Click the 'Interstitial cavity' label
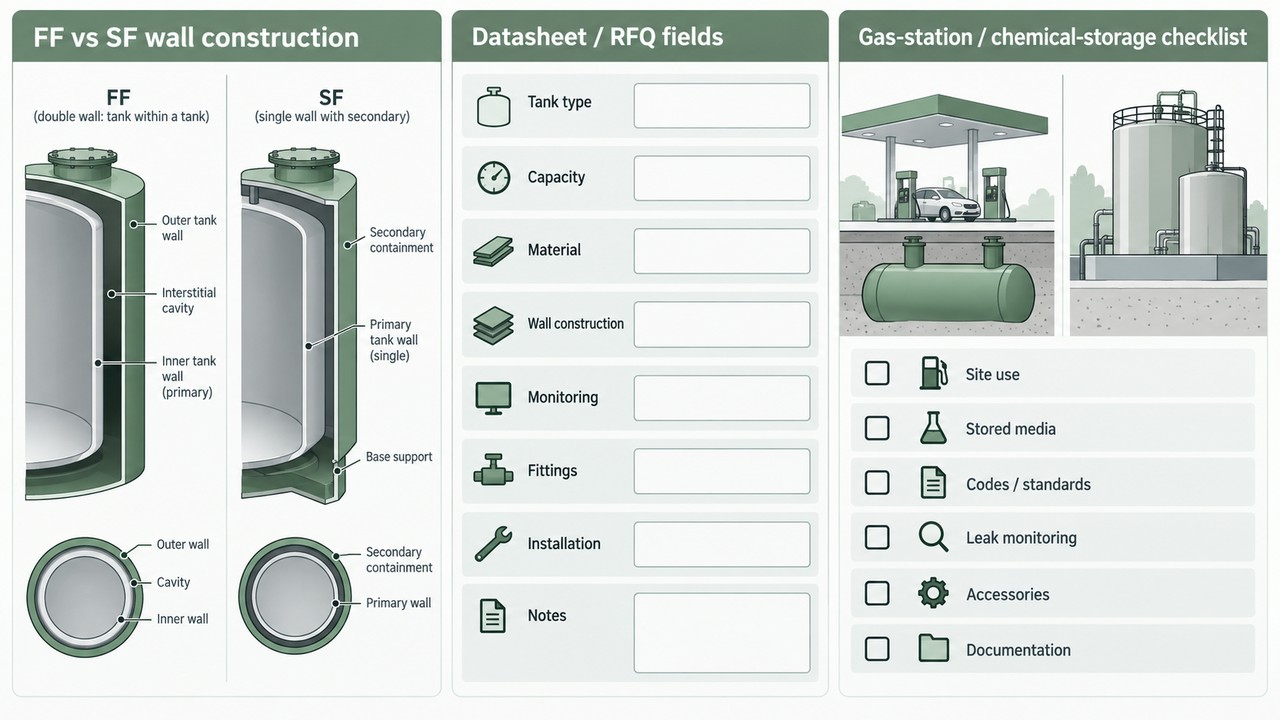Screen dimensions: 1280x720 189,300
